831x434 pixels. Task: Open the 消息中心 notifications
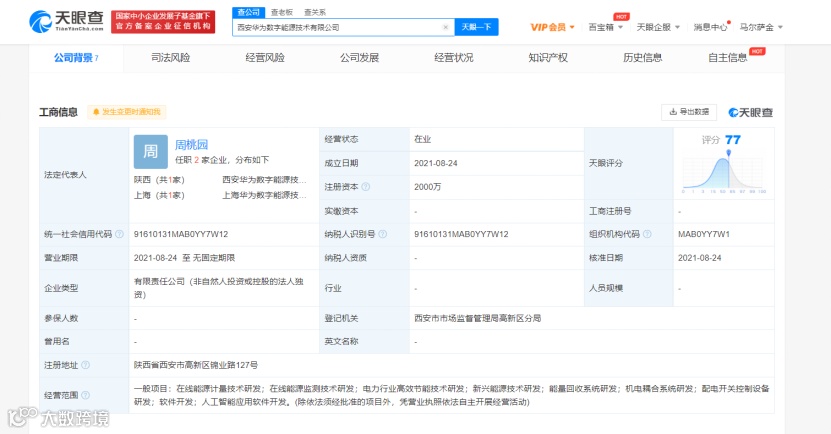point(711,27)
